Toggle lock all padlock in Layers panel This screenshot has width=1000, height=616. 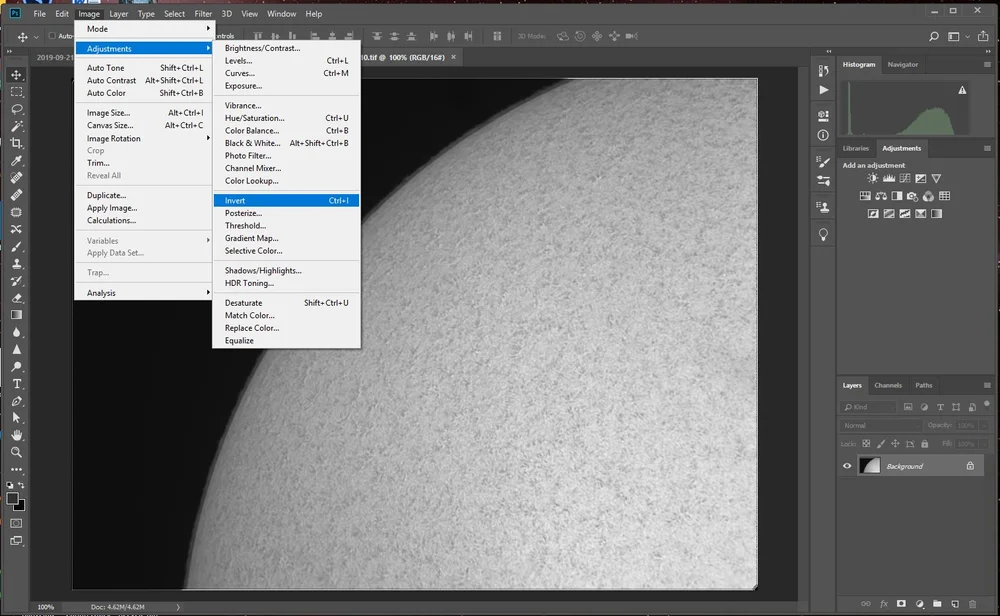pos(925,443)
